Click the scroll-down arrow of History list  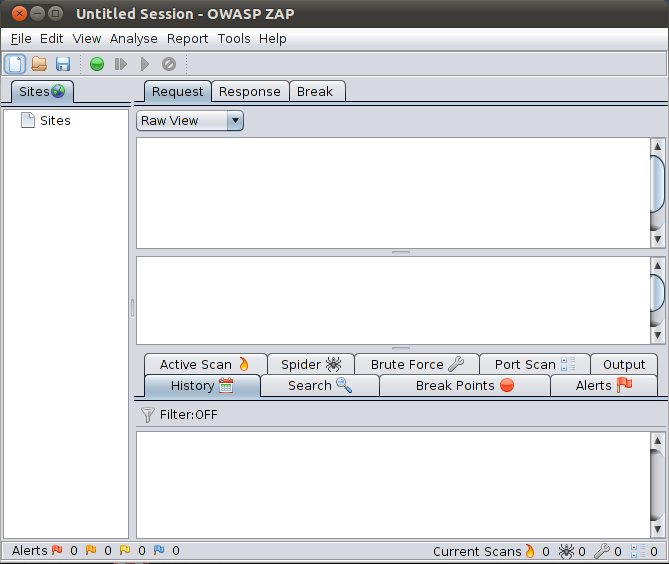657,529
